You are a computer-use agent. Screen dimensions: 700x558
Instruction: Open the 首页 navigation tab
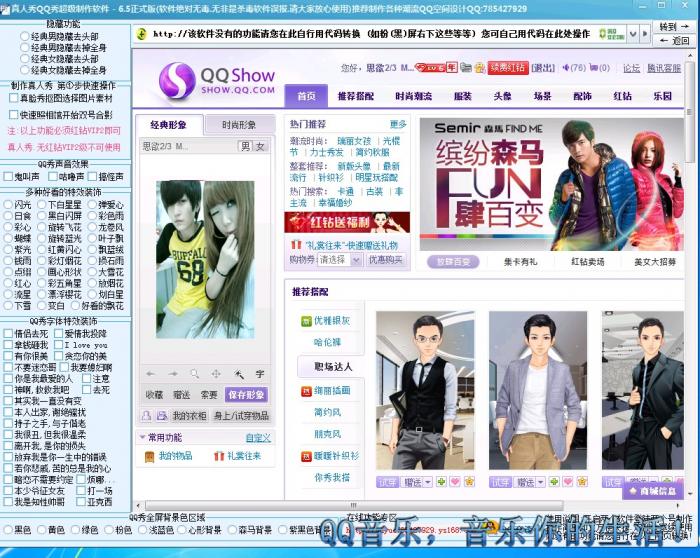(x=306, y=96)
